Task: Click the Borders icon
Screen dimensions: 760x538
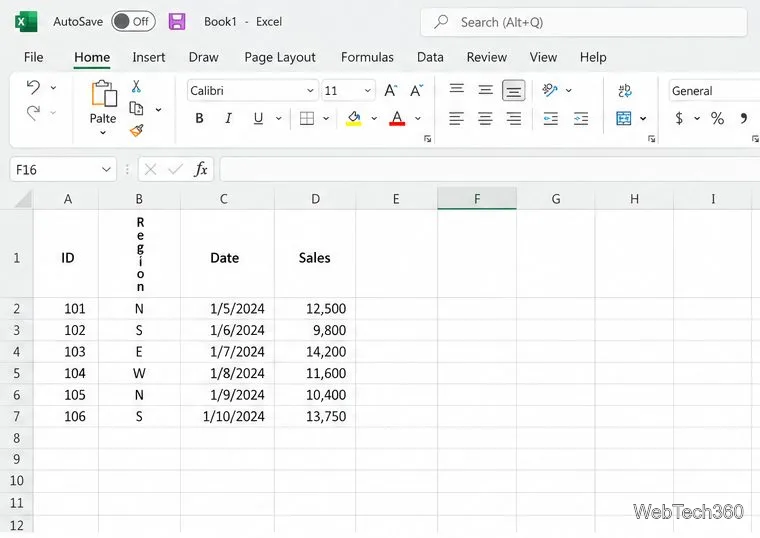Action: (x=307, y=118)
